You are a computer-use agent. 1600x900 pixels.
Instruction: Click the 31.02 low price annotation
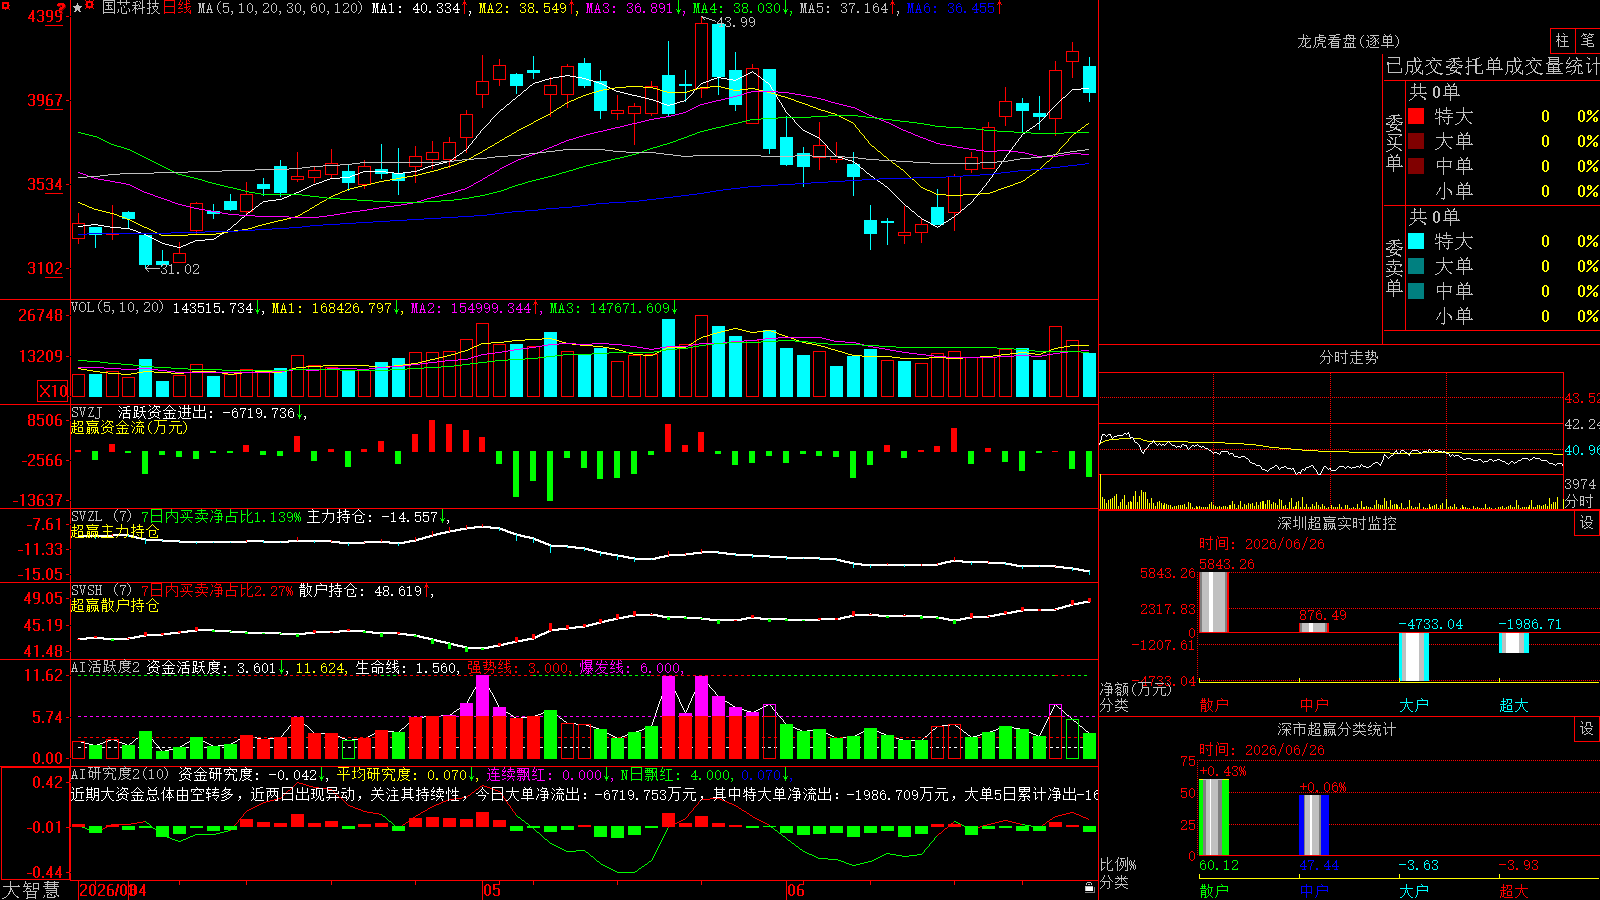point(180,269)
